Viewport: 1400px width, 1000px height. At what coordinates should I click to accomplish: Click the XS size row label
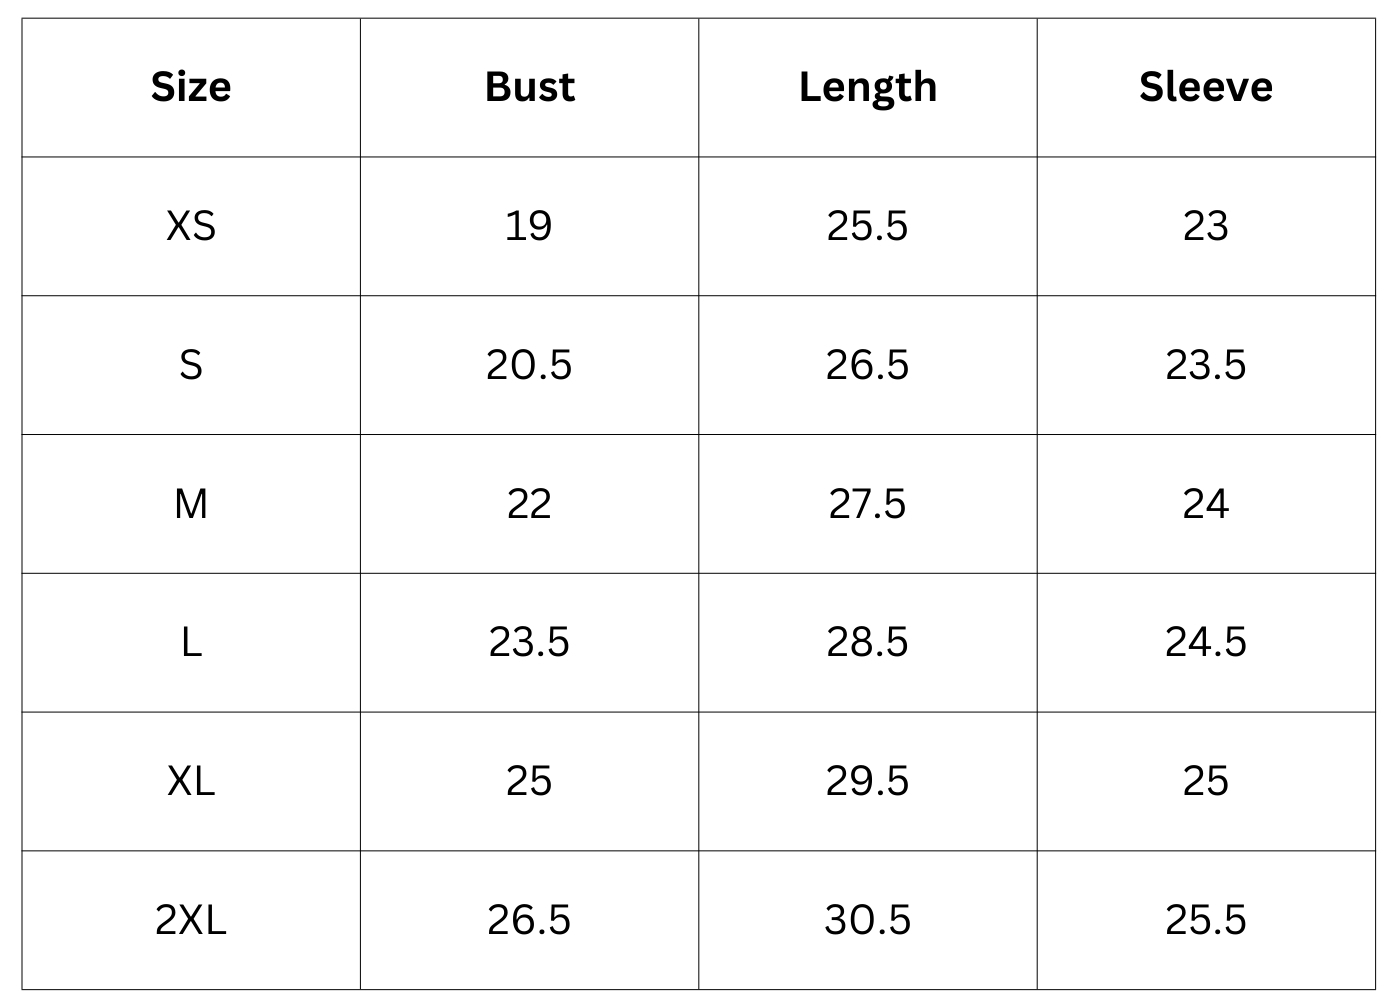[x=191, y=226]
